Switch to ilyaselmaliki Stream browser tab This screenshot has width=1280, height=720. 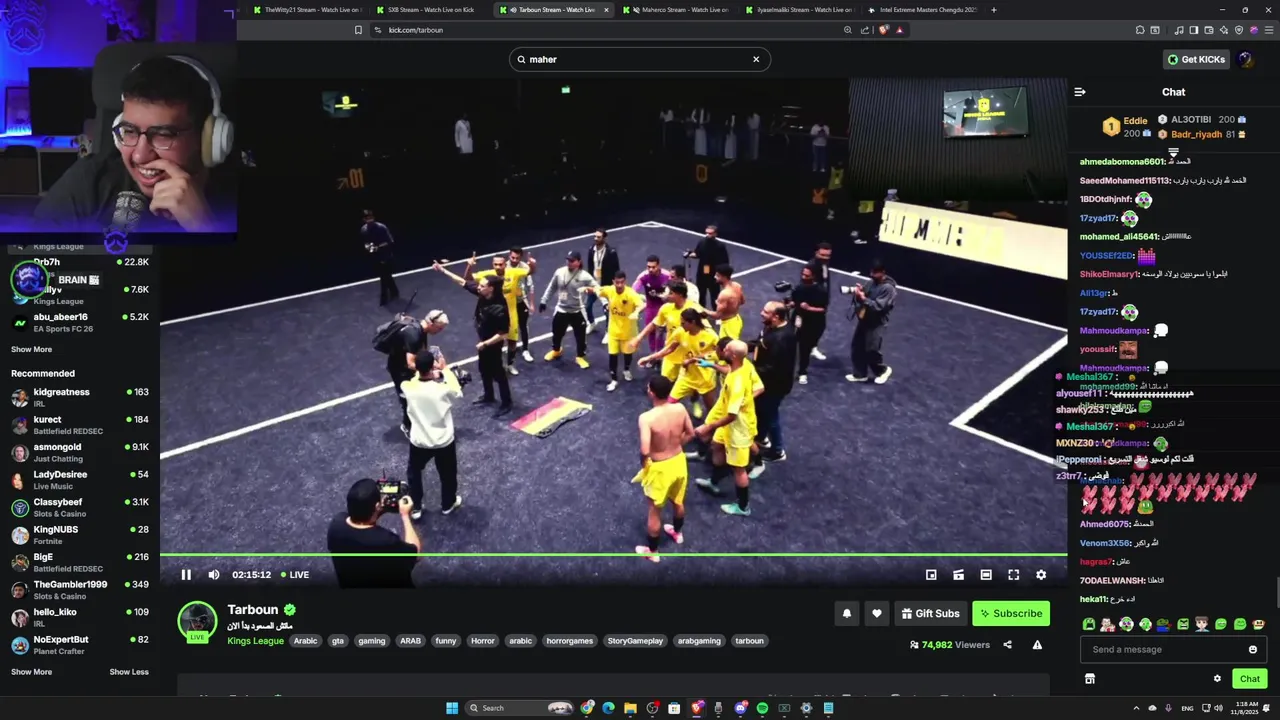(798, 10)
